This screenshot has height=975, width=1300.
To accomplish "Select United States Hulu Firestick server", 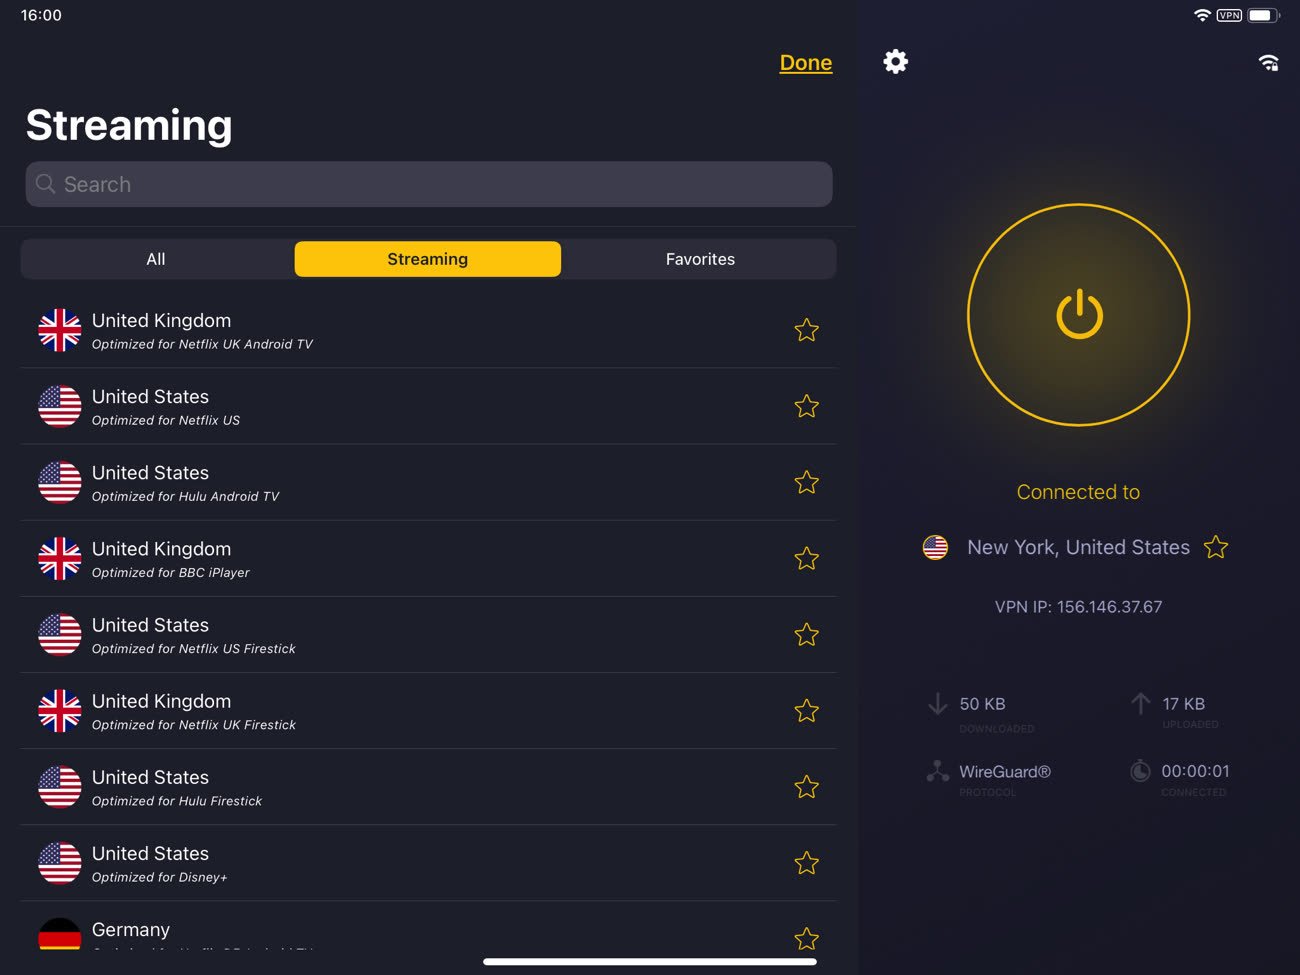I will click(429, 787).
